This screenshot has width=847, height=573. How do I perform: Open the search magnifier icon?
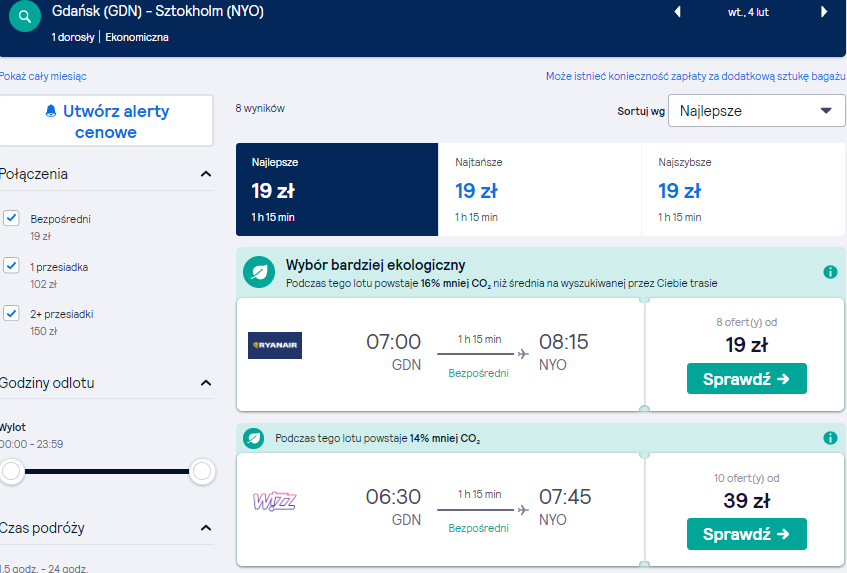(x=25, y=16)
